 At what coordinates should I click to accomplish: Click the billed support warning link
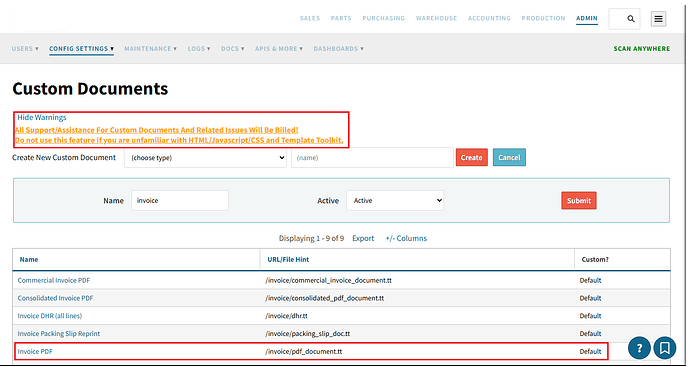click(157, 130)
